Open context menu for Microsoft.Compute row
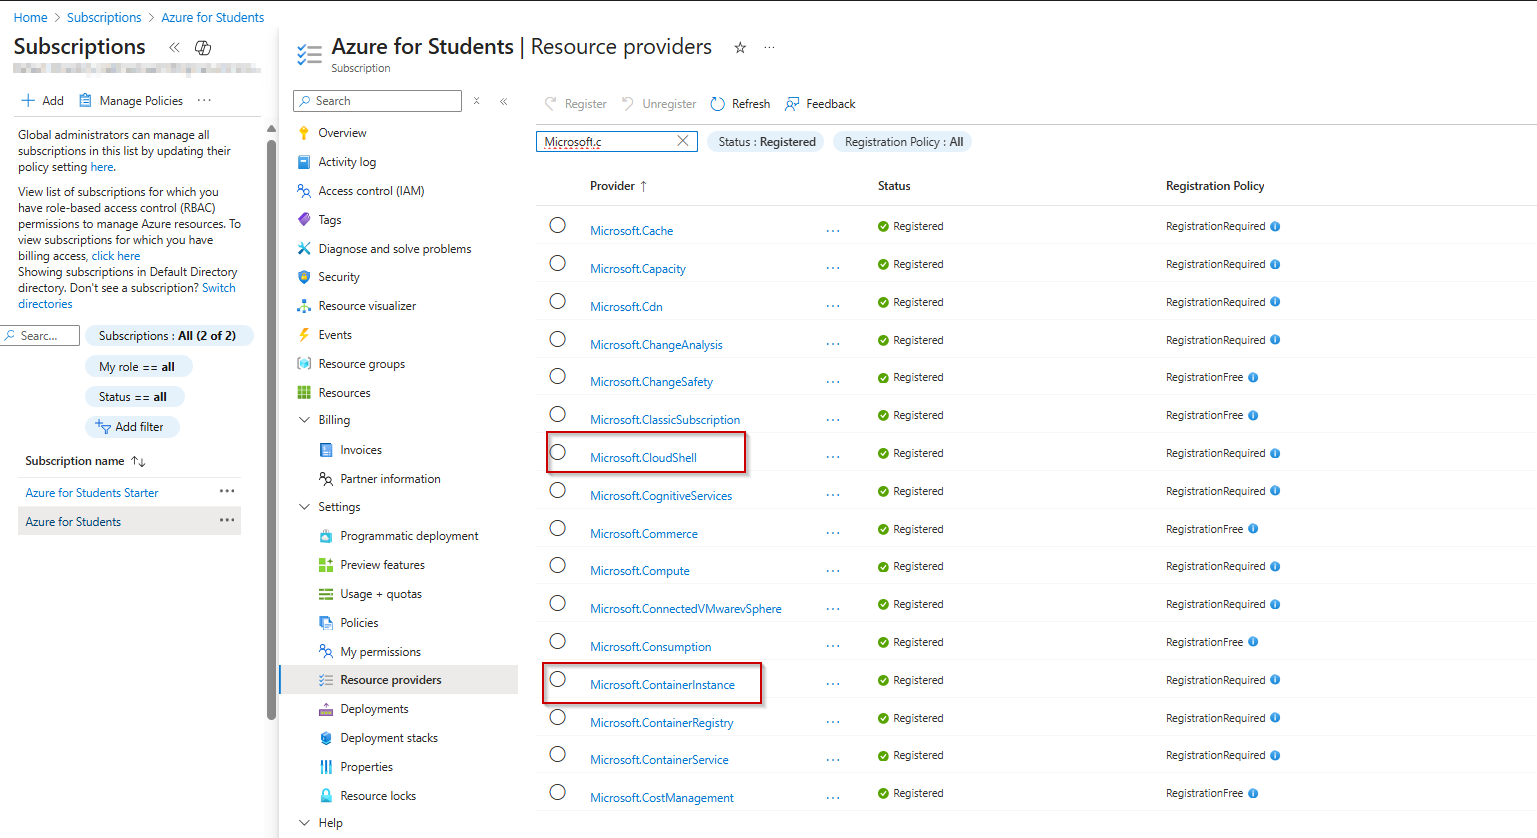Image resolution: width=1537 pixels, height=838 pixels. (833, 571)
